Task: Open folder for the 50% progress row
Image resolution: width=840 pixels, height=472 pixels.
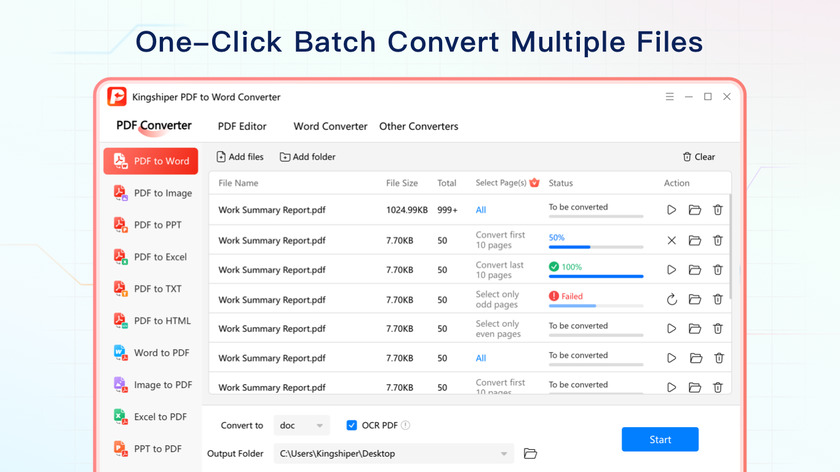Action: pyautogui.click(x=695, y=241)
